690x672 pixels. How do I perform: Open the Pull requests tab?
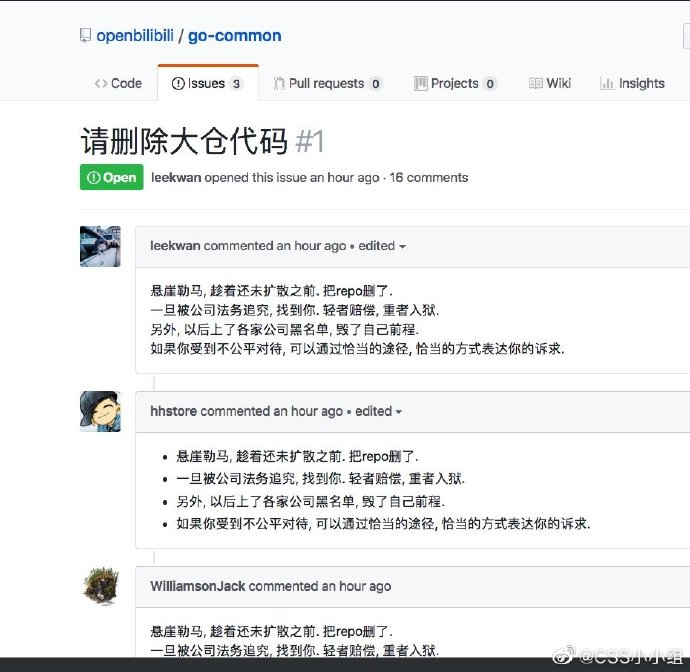[x=328, y=83]
